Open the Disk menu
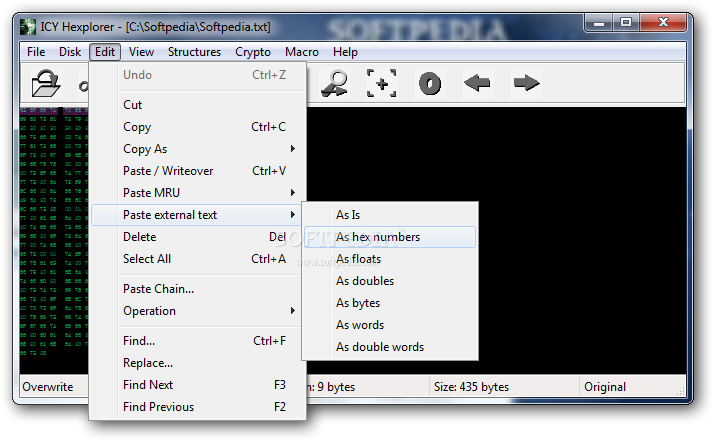The width and height of the screenshot is (714, 441). pyautogui.click(x=70, y=52)
